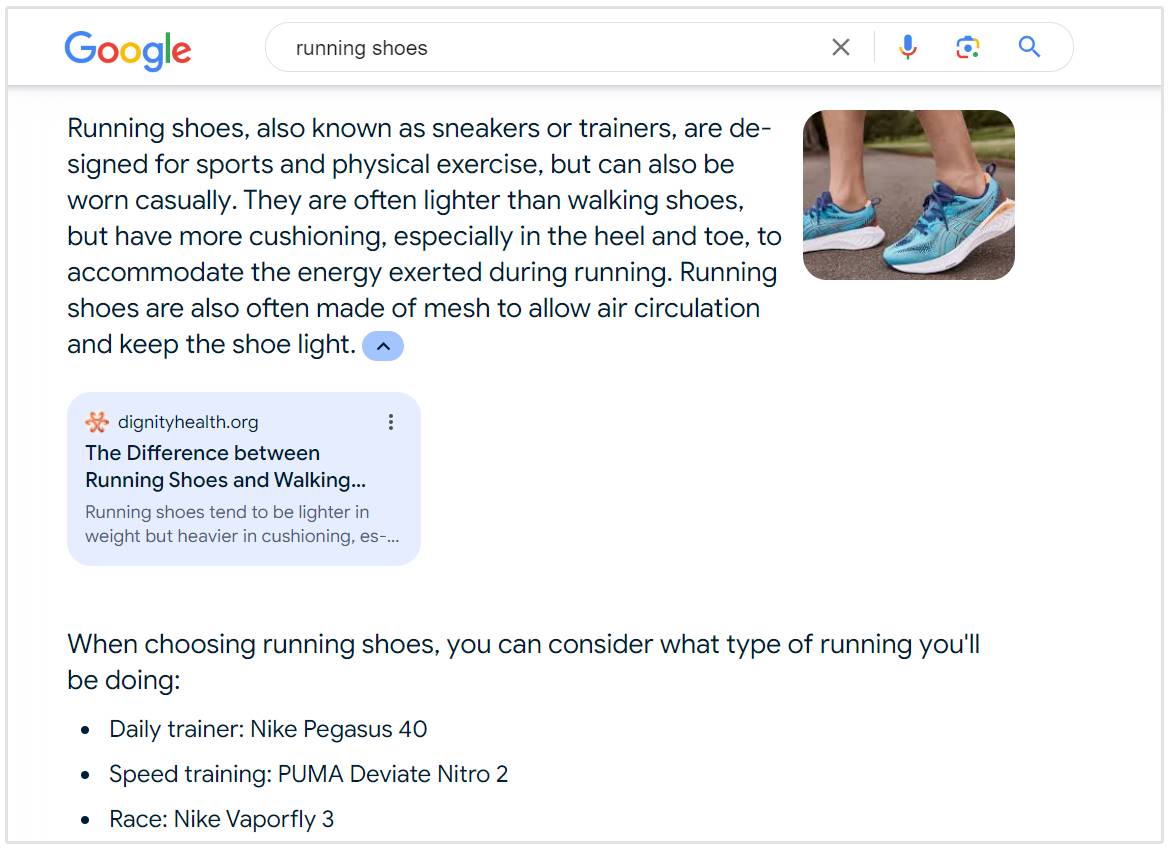1170x850 pixels.
Task: Click the Google logo
Action: tap(128, 49)
